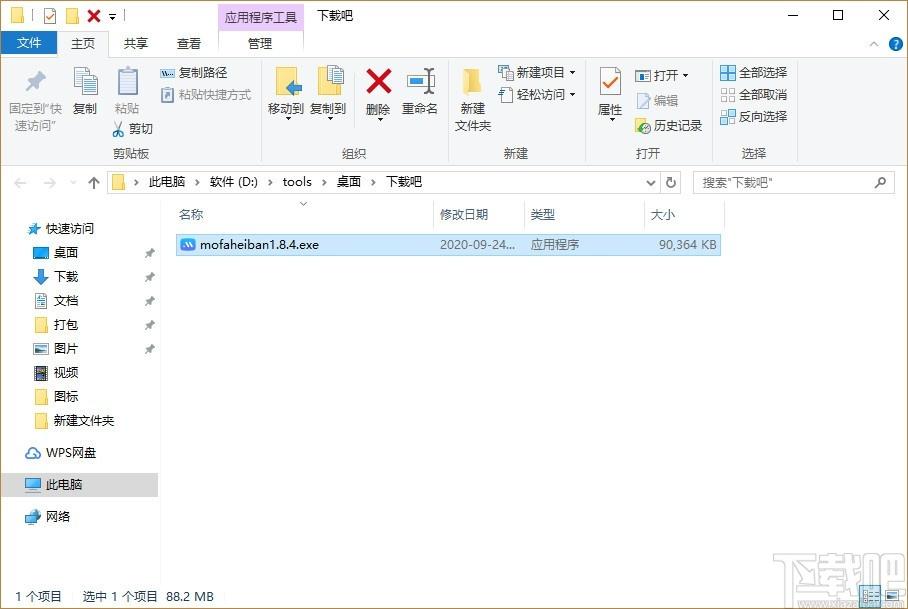Switch to the View (查看) tab

pos(189,43)
